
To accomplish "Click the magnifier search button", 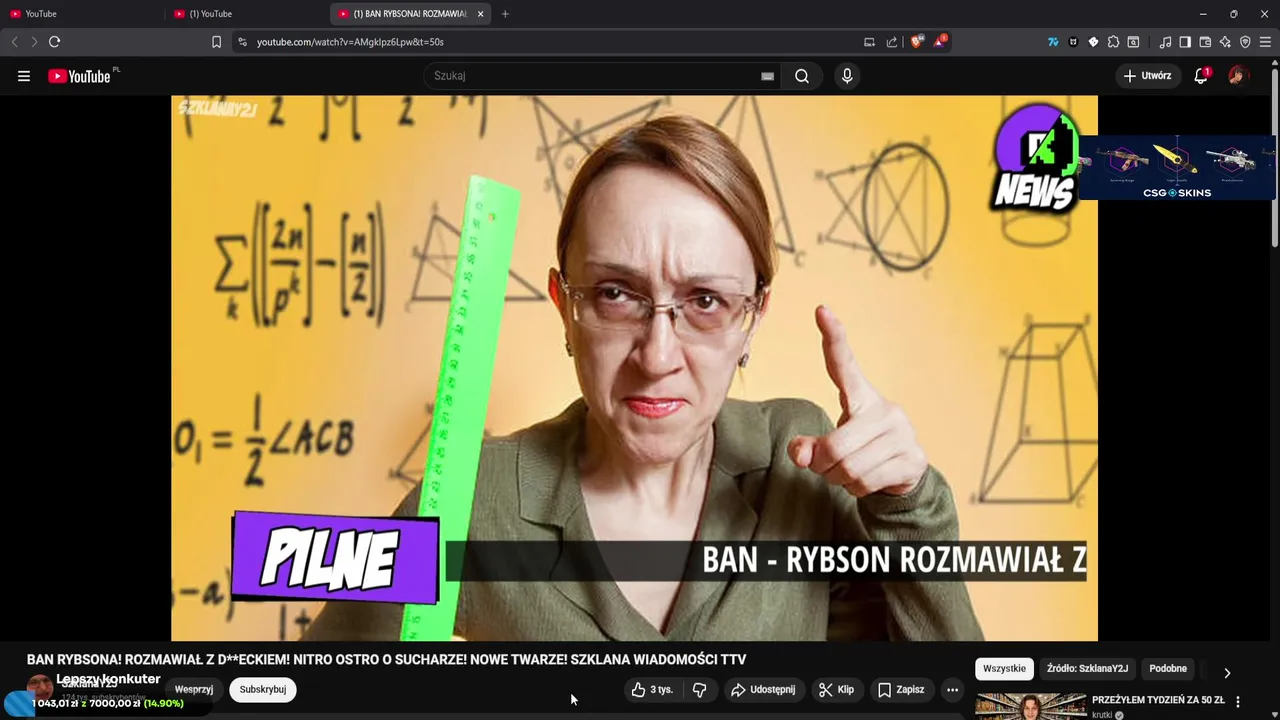I will tap(802, 76).
